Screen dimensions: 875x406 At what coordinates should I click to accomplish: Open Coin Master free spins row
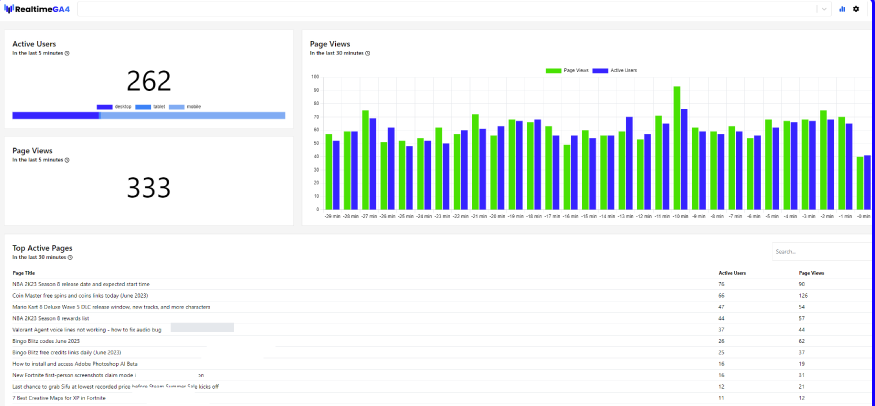pyautogui.click(x=438, y=296)
